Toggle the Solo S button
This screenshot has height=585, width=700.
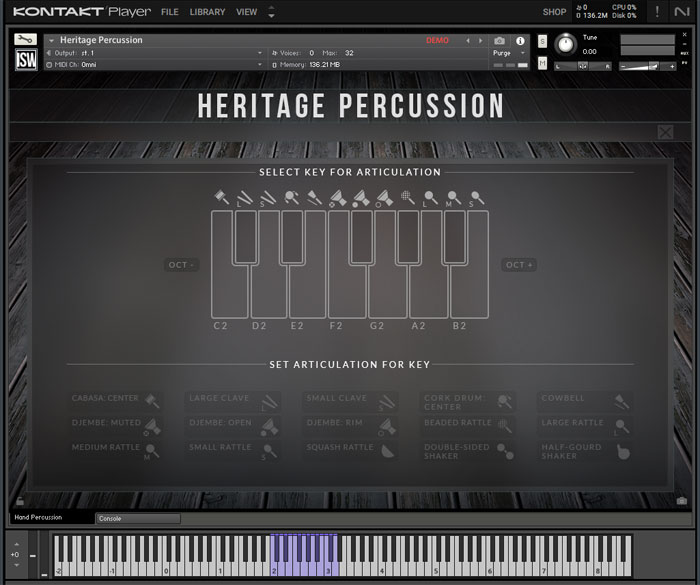[542, 42]
